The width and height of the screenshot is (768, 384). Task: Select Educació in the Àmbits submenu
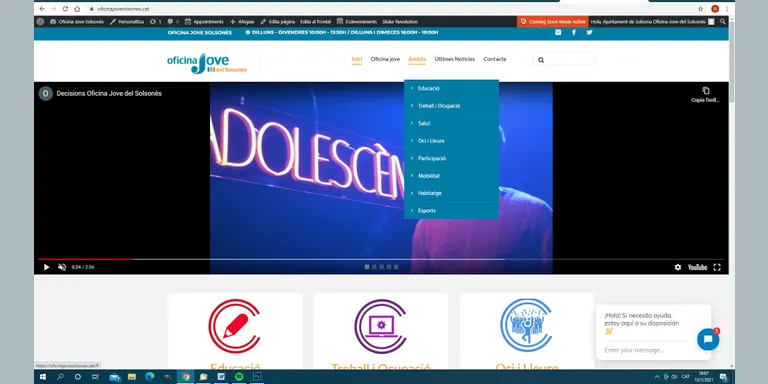(451, 88)
